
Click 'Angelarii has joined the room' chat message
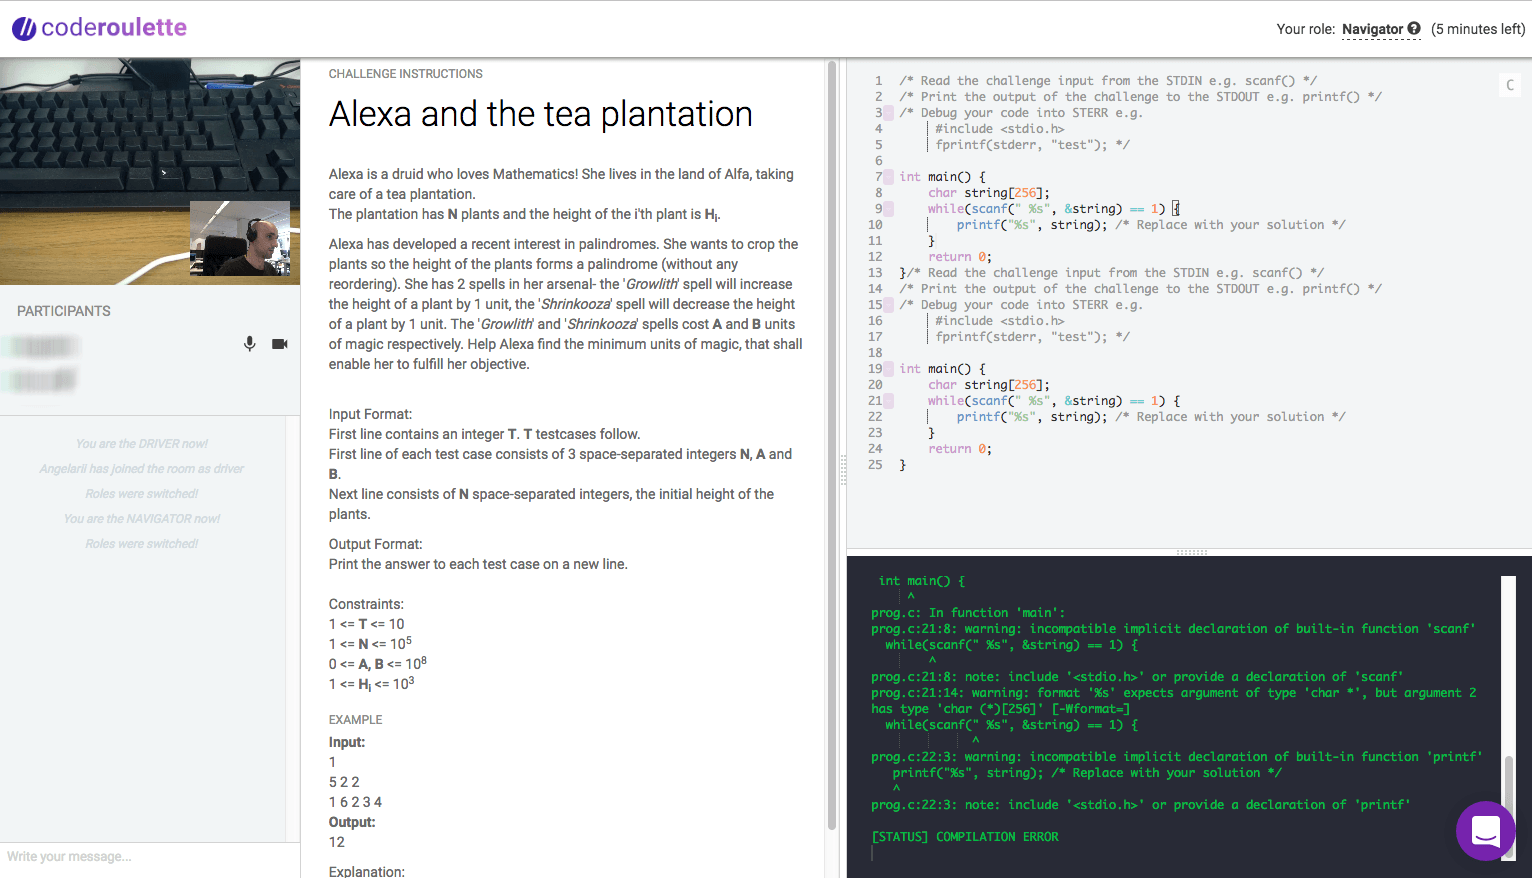[x=142, y=469]
